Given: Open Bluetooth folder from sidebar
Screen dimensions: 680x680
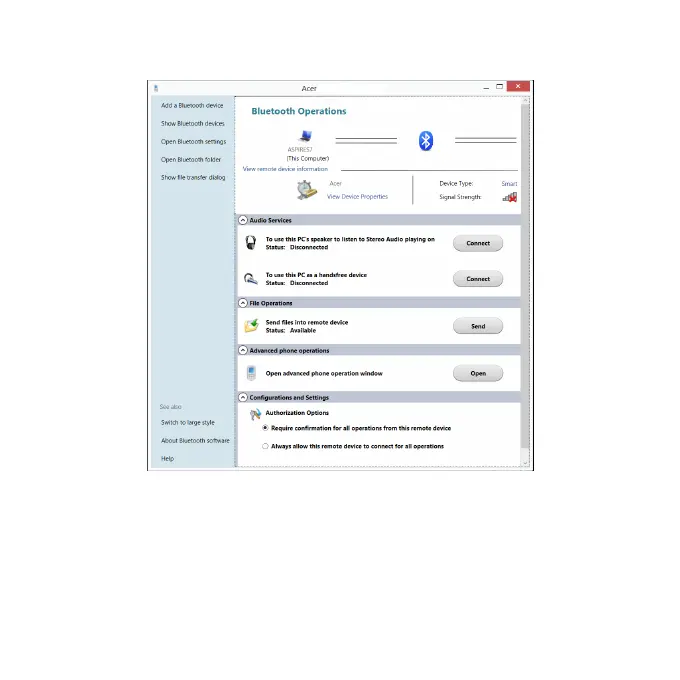Looking at the screenshot, I should coord(191,160).
